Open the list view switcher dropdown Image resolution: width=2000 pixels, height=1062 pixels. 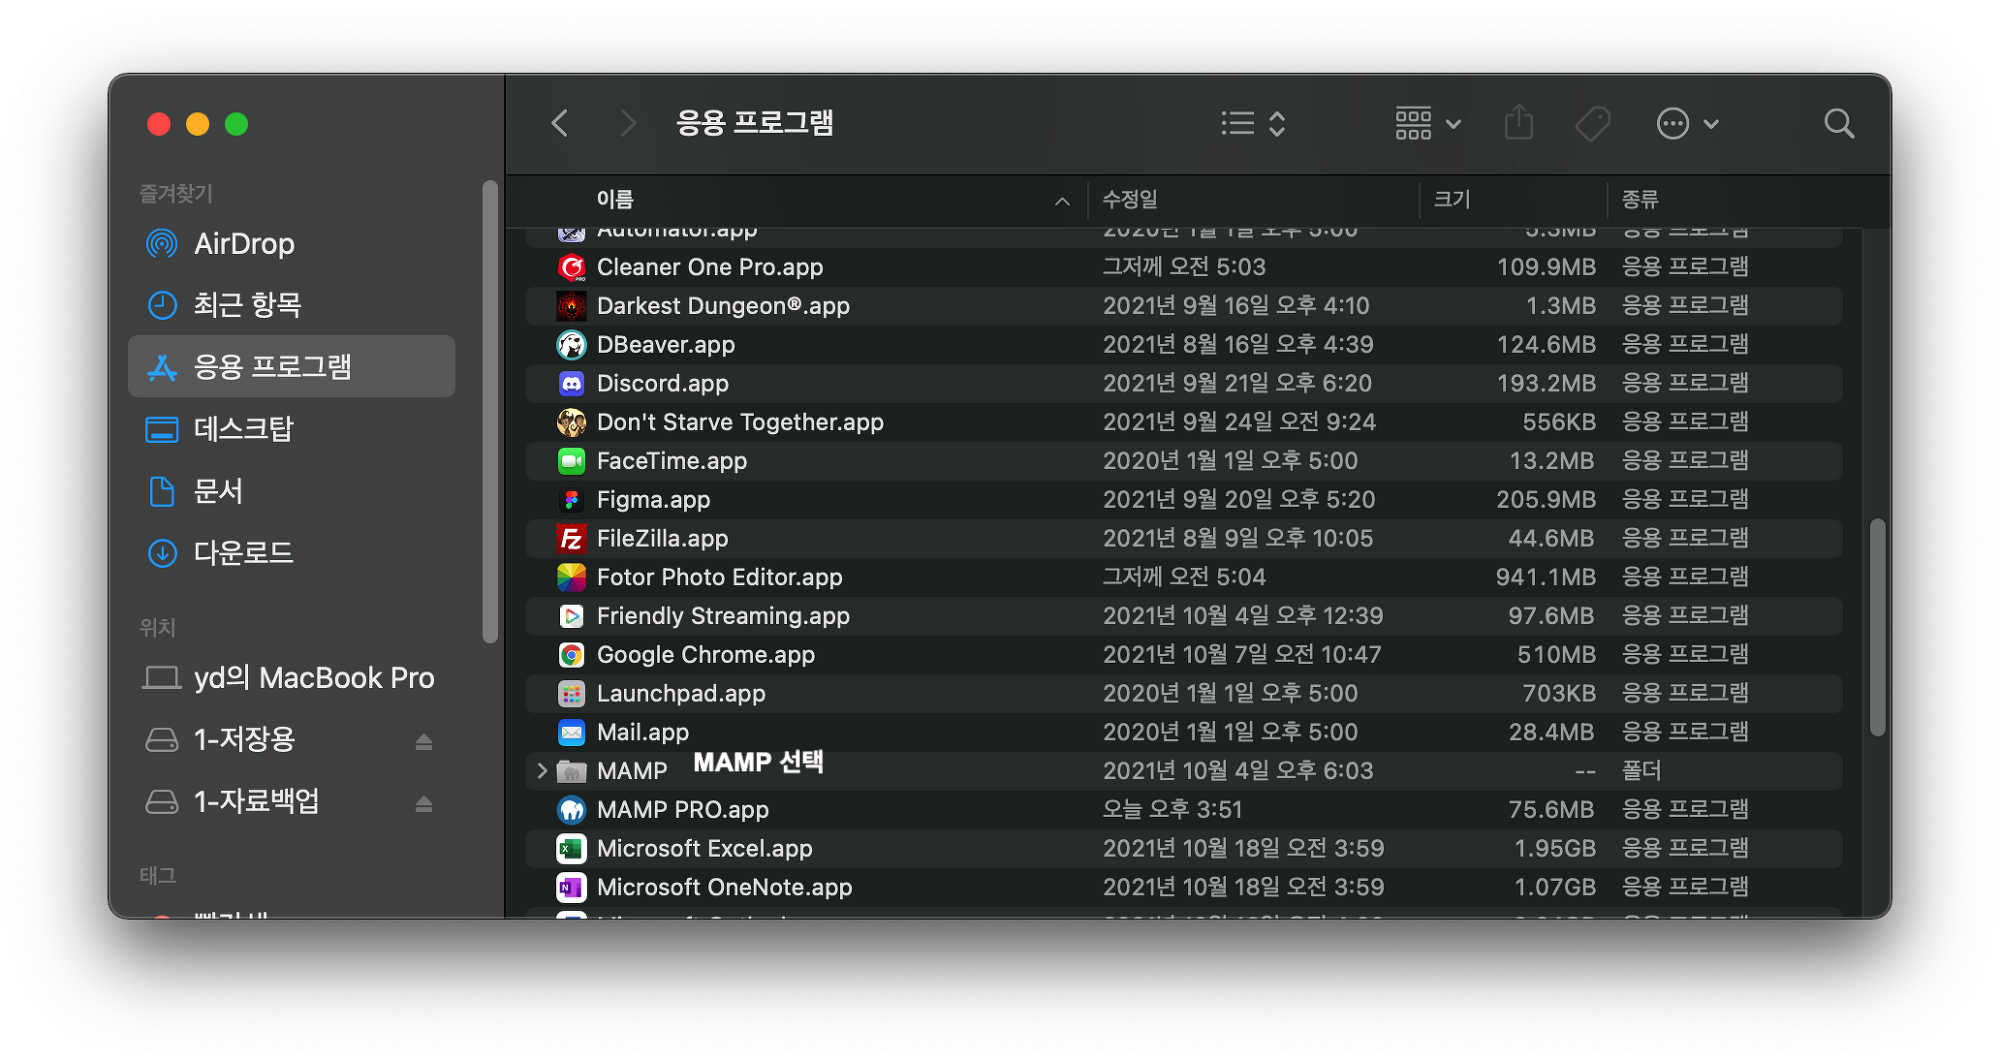1253,124
